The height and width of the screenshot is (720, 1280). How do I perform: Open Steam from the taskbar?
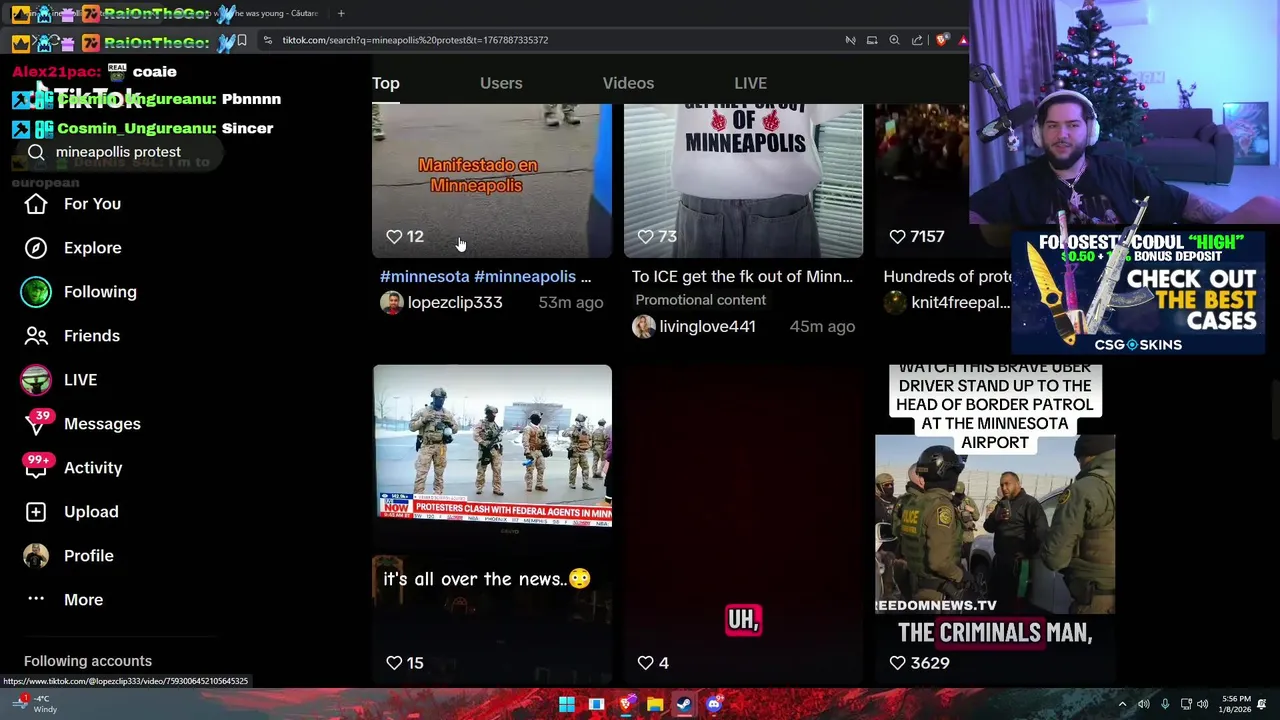pyautogui.click(x=684, y=704)
